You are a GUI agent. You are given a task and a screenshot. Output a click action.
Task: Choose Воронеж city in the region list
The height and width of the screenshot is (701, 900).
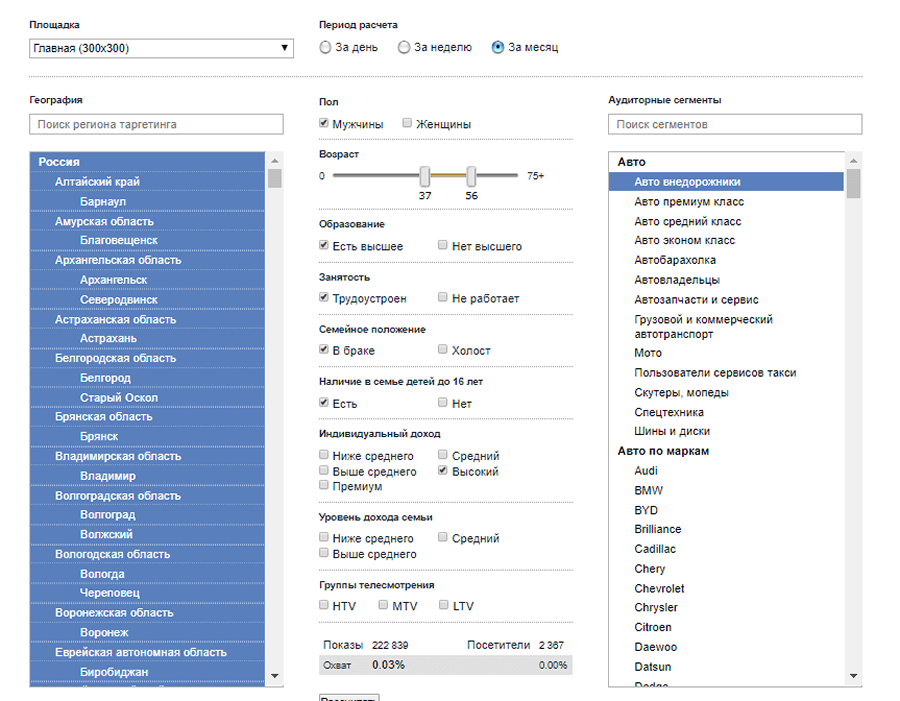pyautogui.click(x=105, y=633)
